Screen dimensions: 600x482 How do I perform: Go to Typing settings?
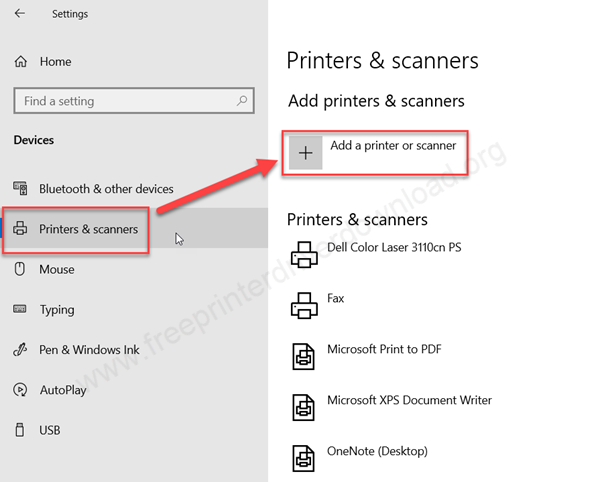click(57, 310)
